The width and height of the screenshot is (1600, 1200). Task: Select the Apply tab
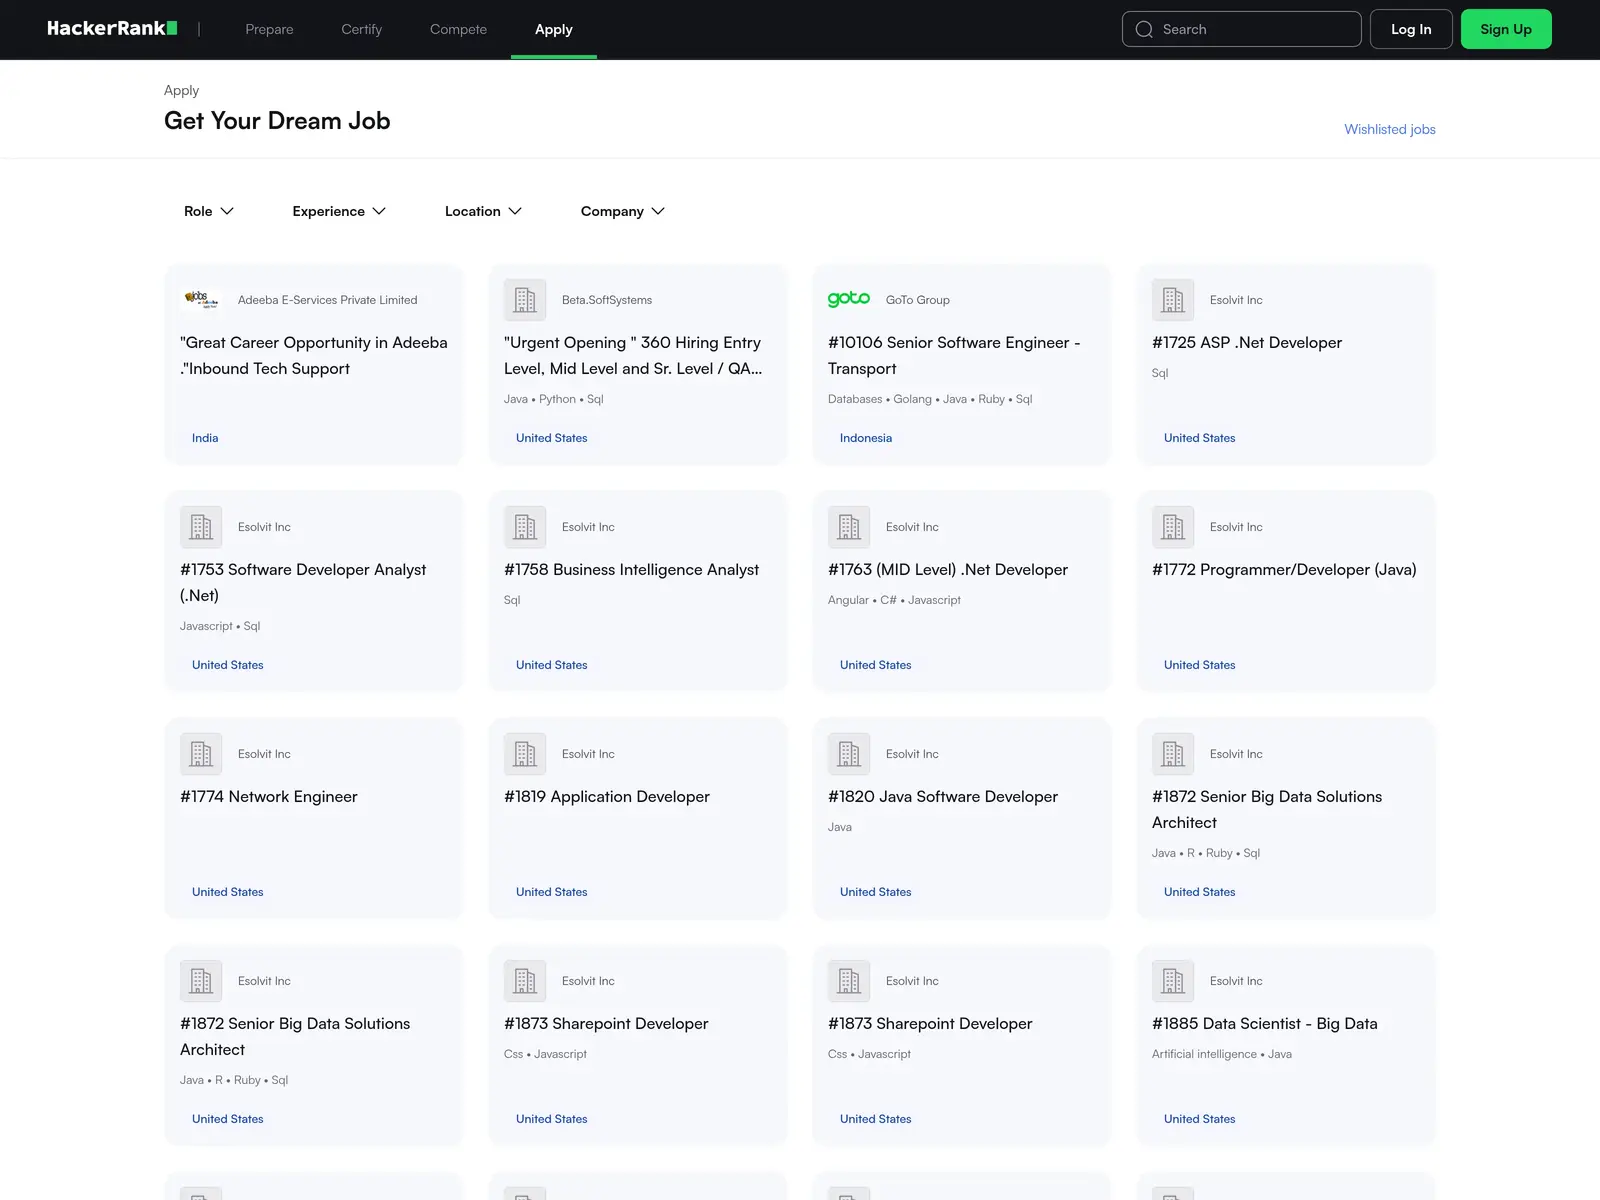tap(554, 29)
